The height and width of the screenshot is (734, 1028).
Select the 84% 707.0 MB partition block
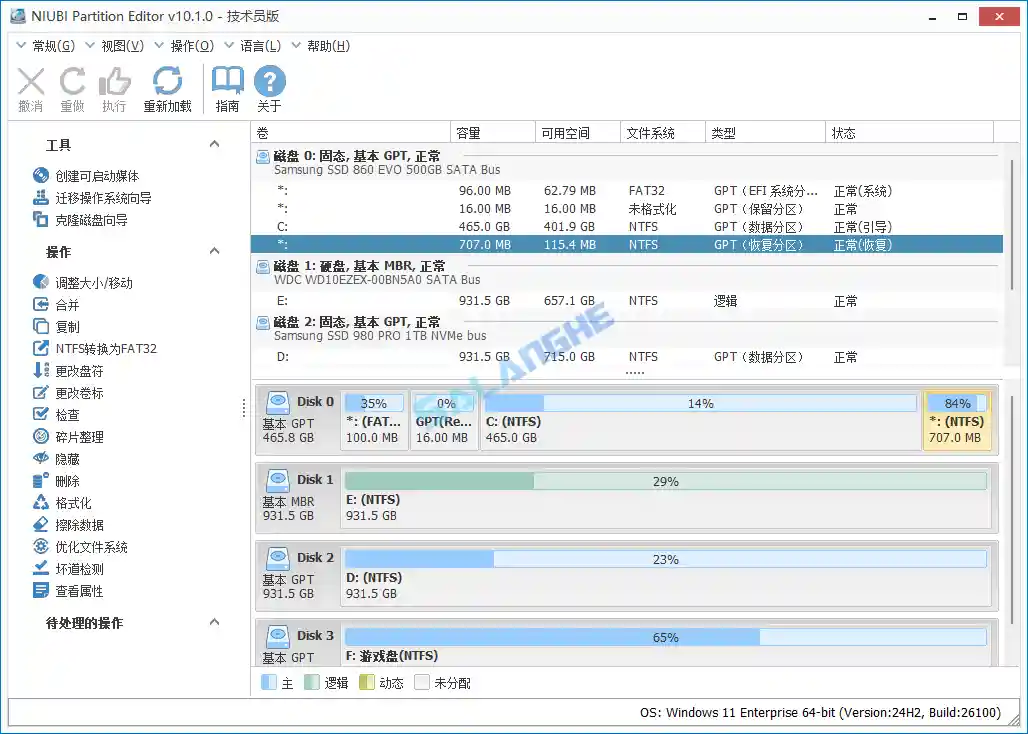tap(957, 420)
